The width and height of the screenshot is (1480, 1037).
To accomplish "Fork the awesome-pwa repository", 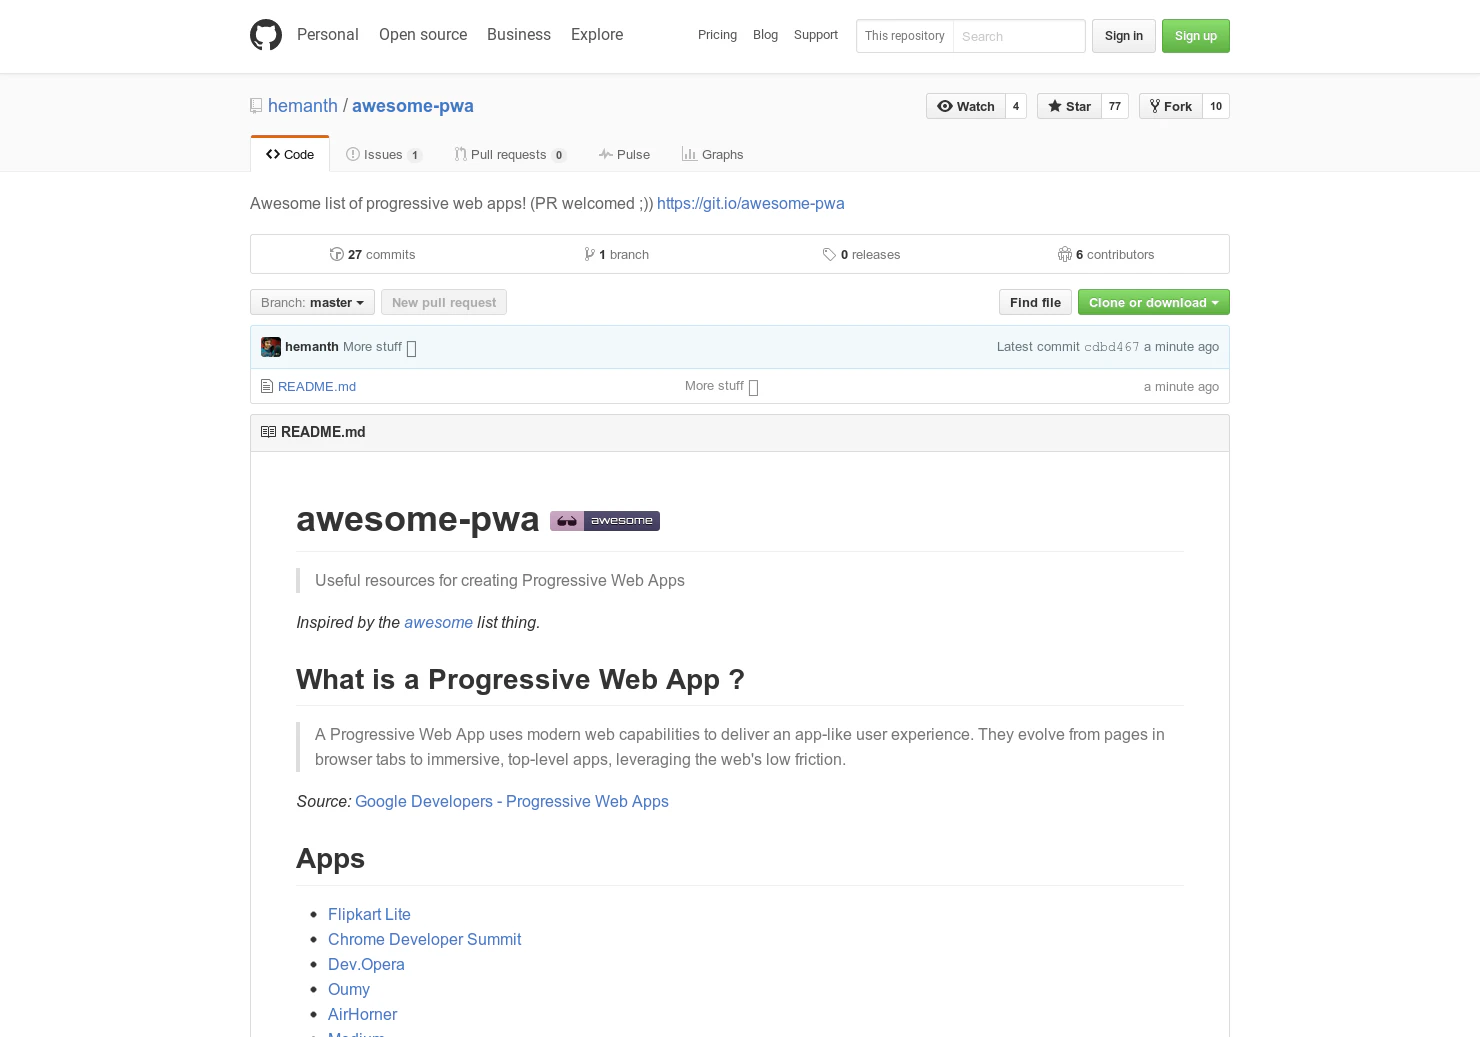I will [1170, 106].
